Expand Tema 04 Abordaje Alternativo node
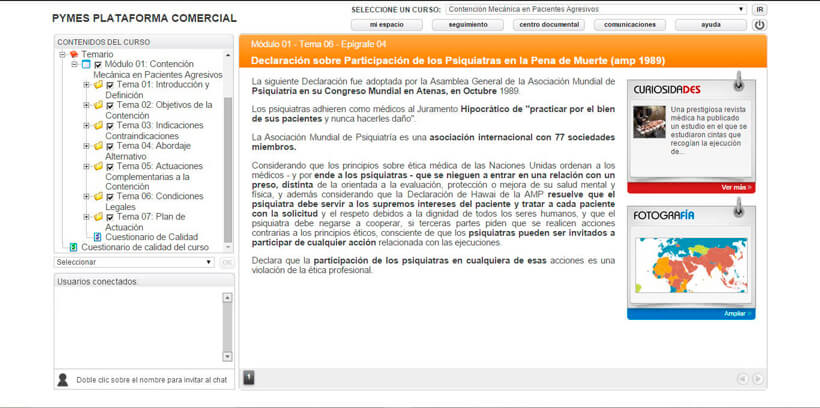The height and width of the screenshot is (408, 820). click(86, 145)
